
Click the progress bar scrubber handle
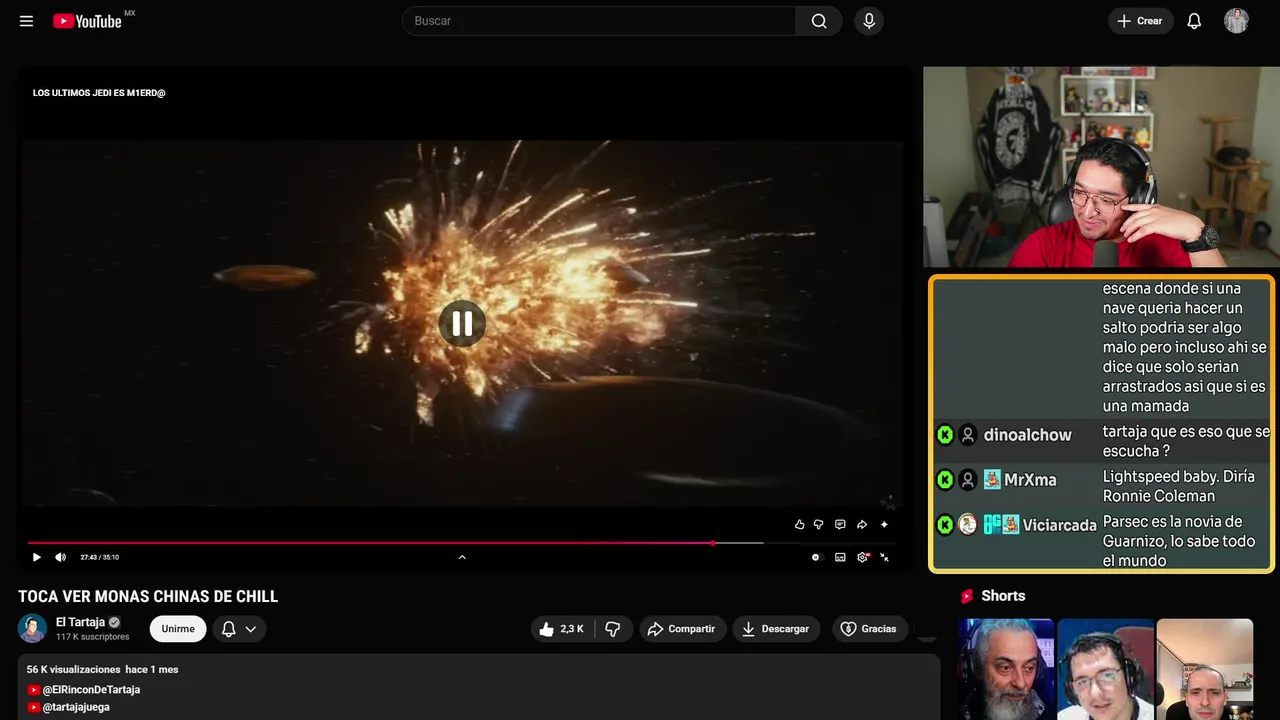[713, 543]
